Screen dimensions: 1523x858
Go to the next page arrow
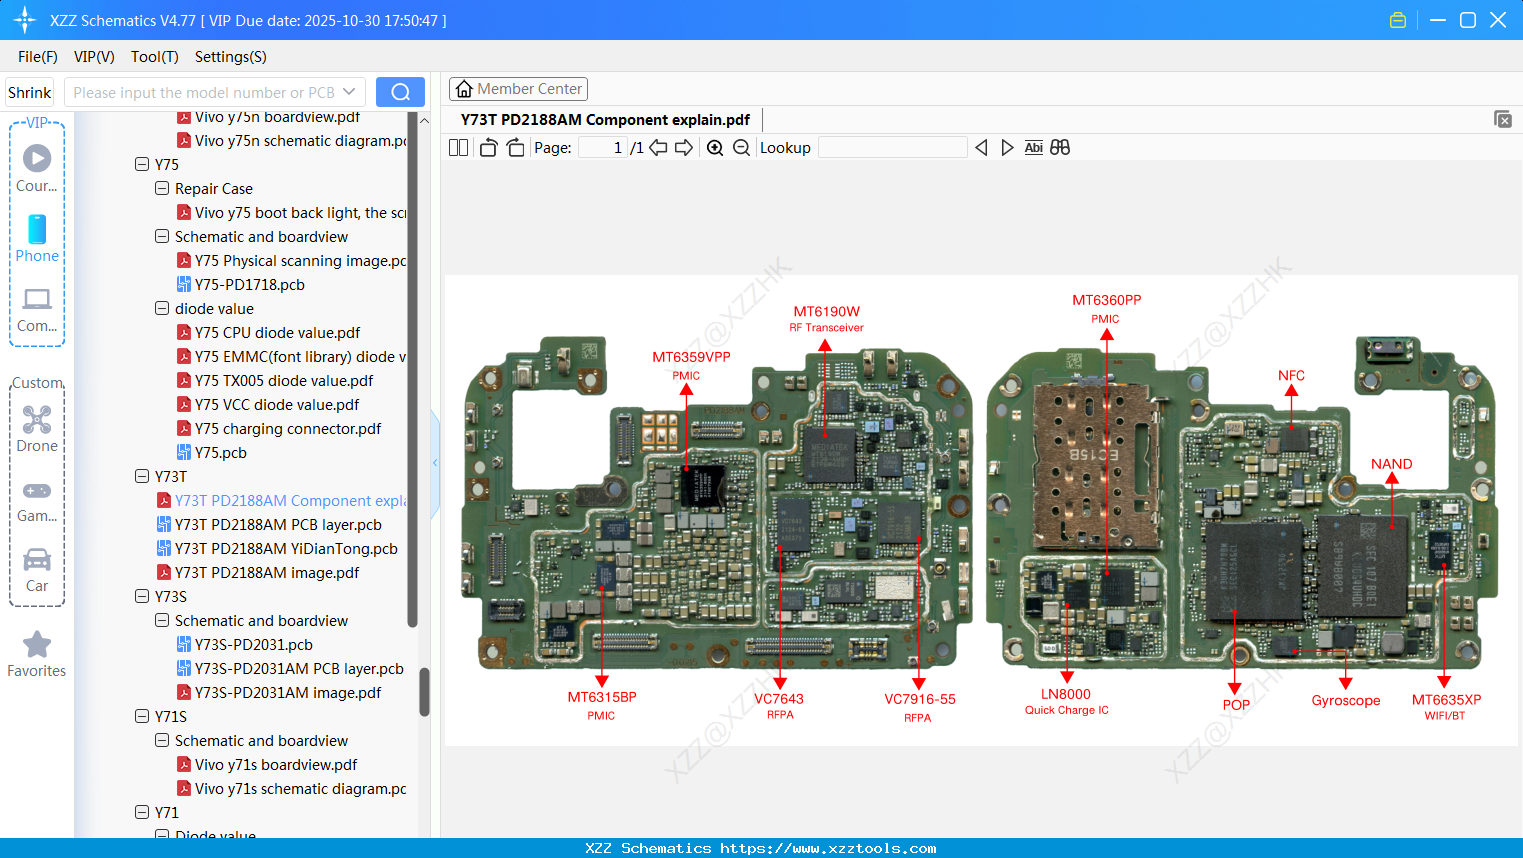685,147
